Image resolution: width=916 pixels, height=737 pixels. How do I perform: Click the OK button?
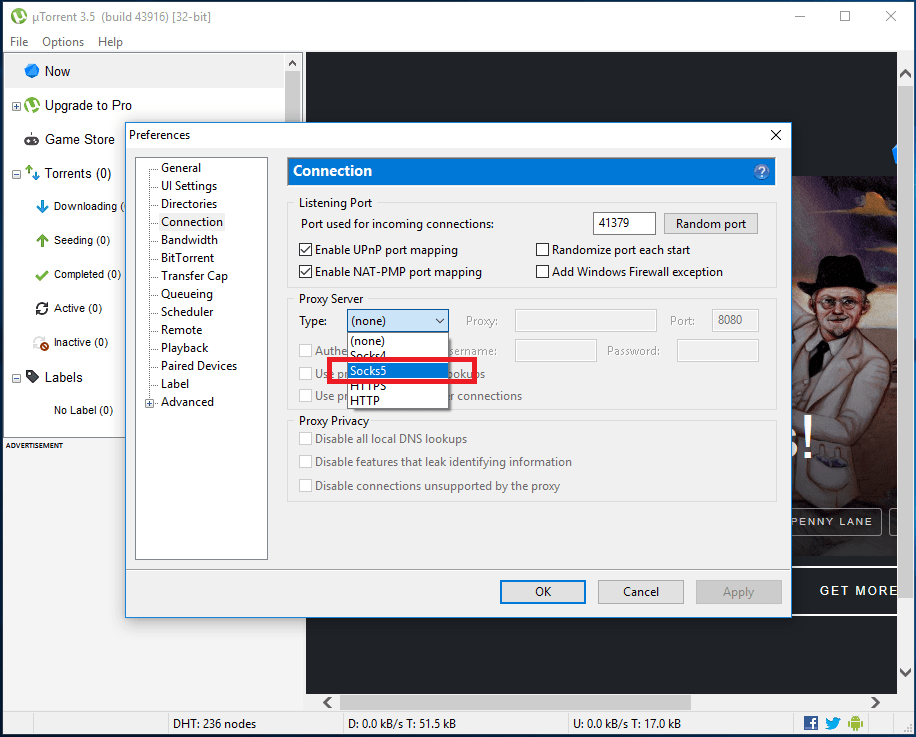(543, 592)
